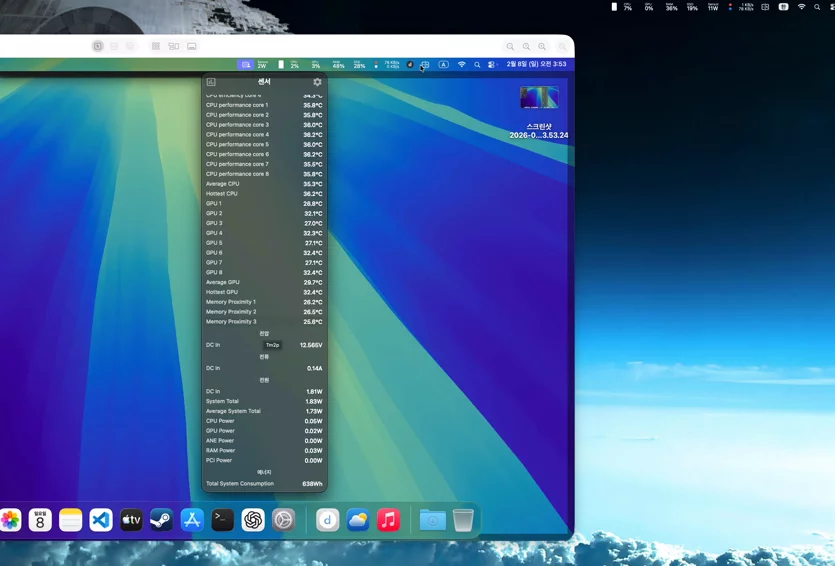Click the 'Tm2p' tooltip label
Screen dimensions: 835x566
[x=273, y=345]
